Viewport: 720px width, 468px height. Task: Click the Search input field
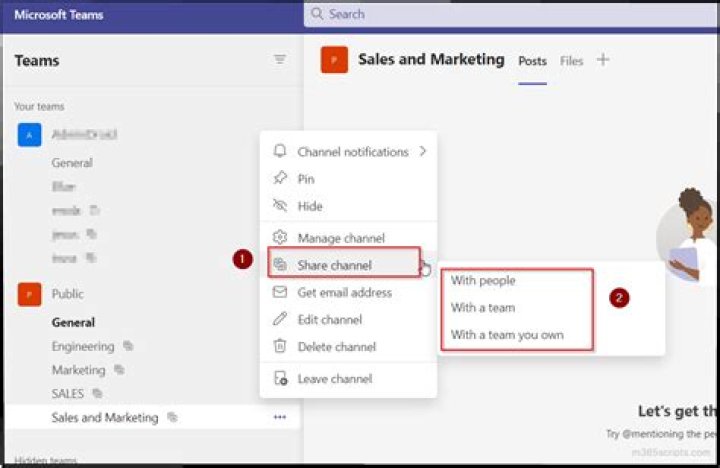(511, 14)
